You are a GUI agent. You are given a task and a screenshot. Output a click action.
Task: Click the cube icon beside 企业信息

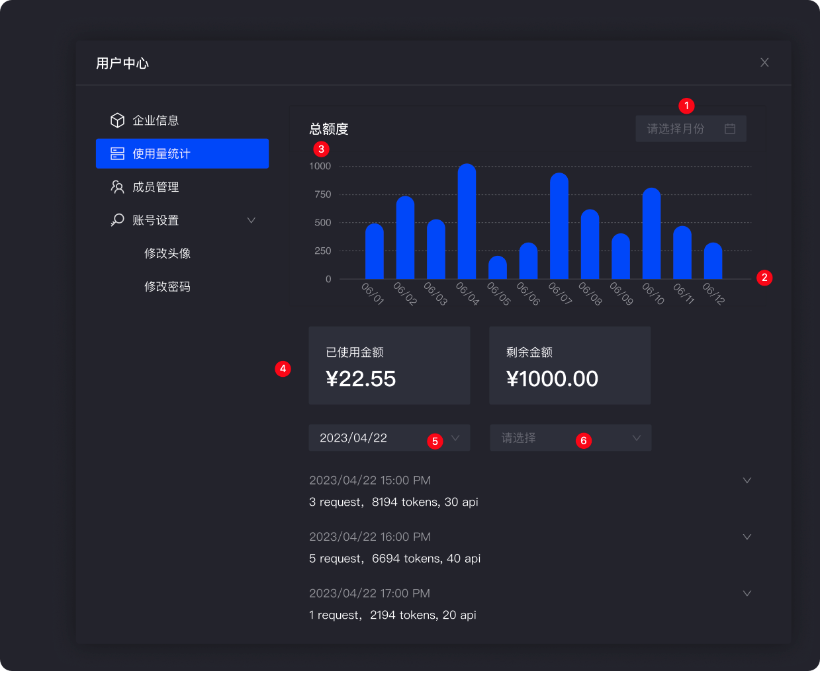pos(117,120)
